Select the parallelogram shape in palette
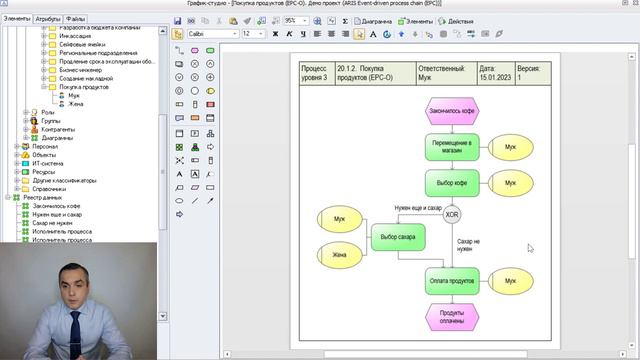The height and width of the screenshot is (360, 640). coord(195,188)
